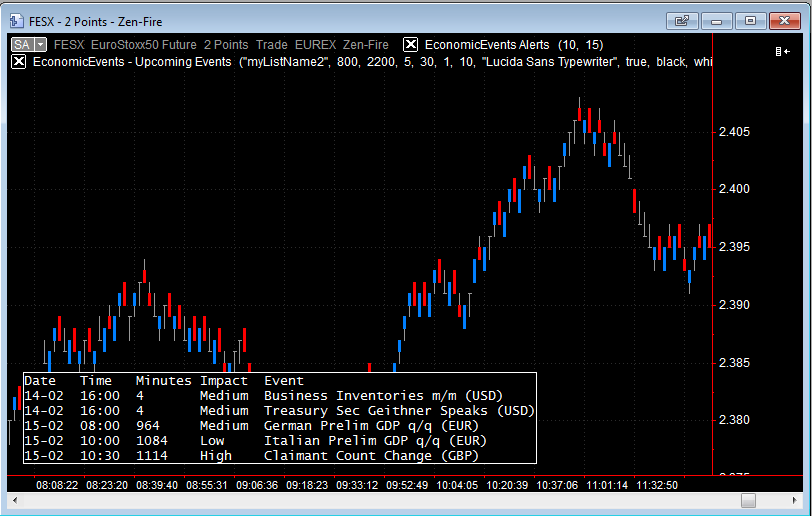
Task: Open the SA symbol selector dropdown
Action: click(x=40, y=45)
